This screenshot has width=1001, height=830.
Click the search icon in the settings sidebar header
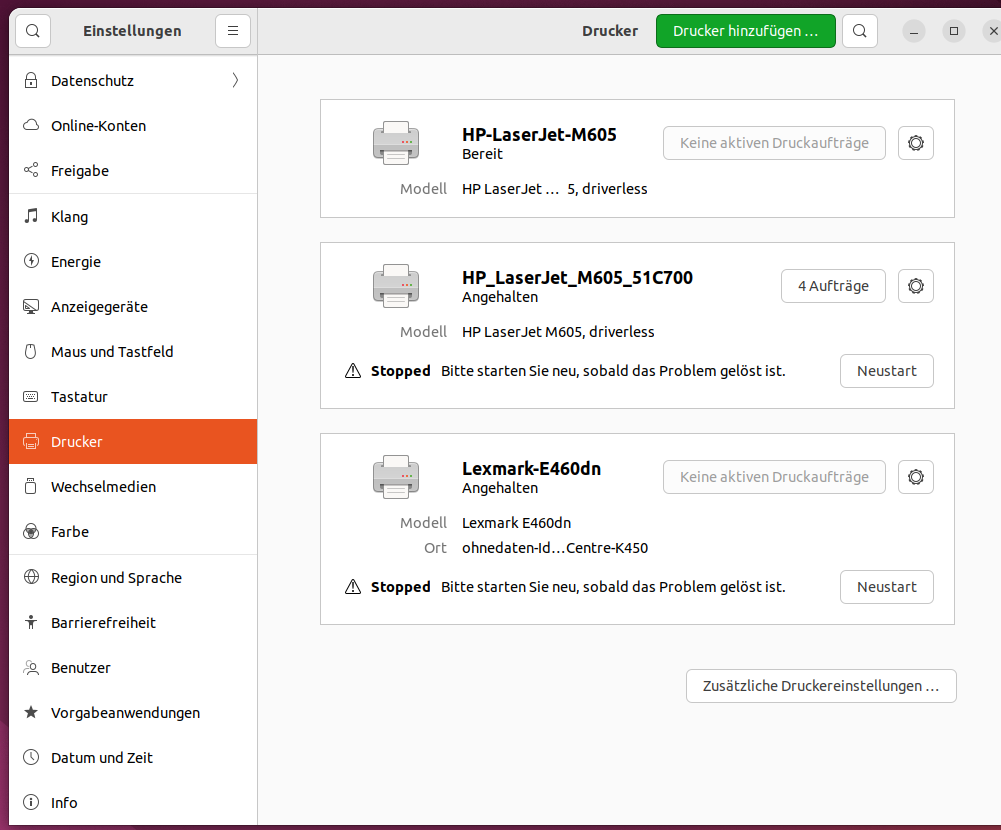(x=33, y=31)
